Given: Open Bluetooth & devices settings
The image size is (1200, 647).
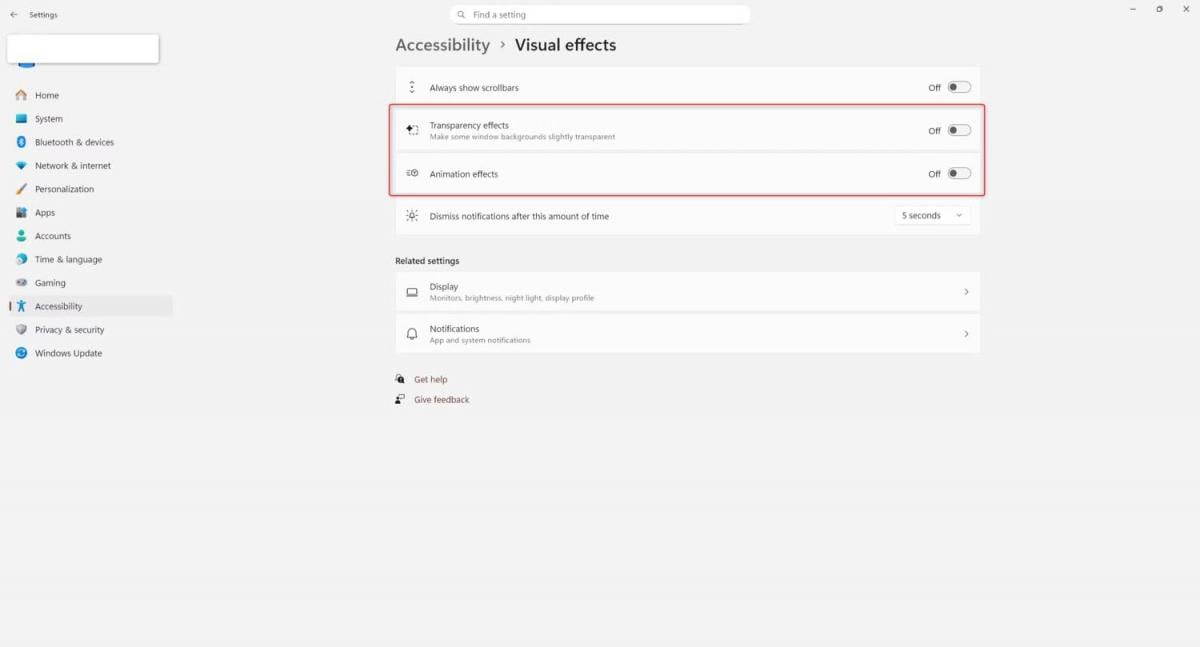Looking at the screenshot, I should [22, 142].
